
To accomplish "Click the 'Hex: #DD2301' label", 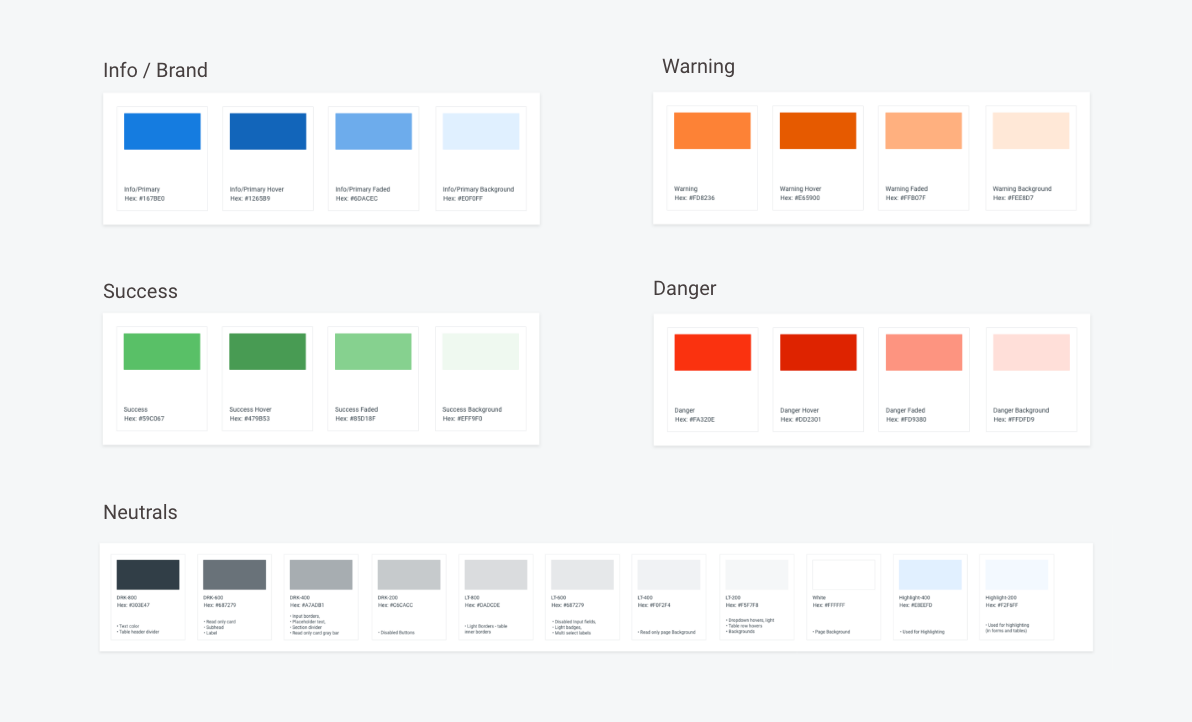I will [800, 420].
